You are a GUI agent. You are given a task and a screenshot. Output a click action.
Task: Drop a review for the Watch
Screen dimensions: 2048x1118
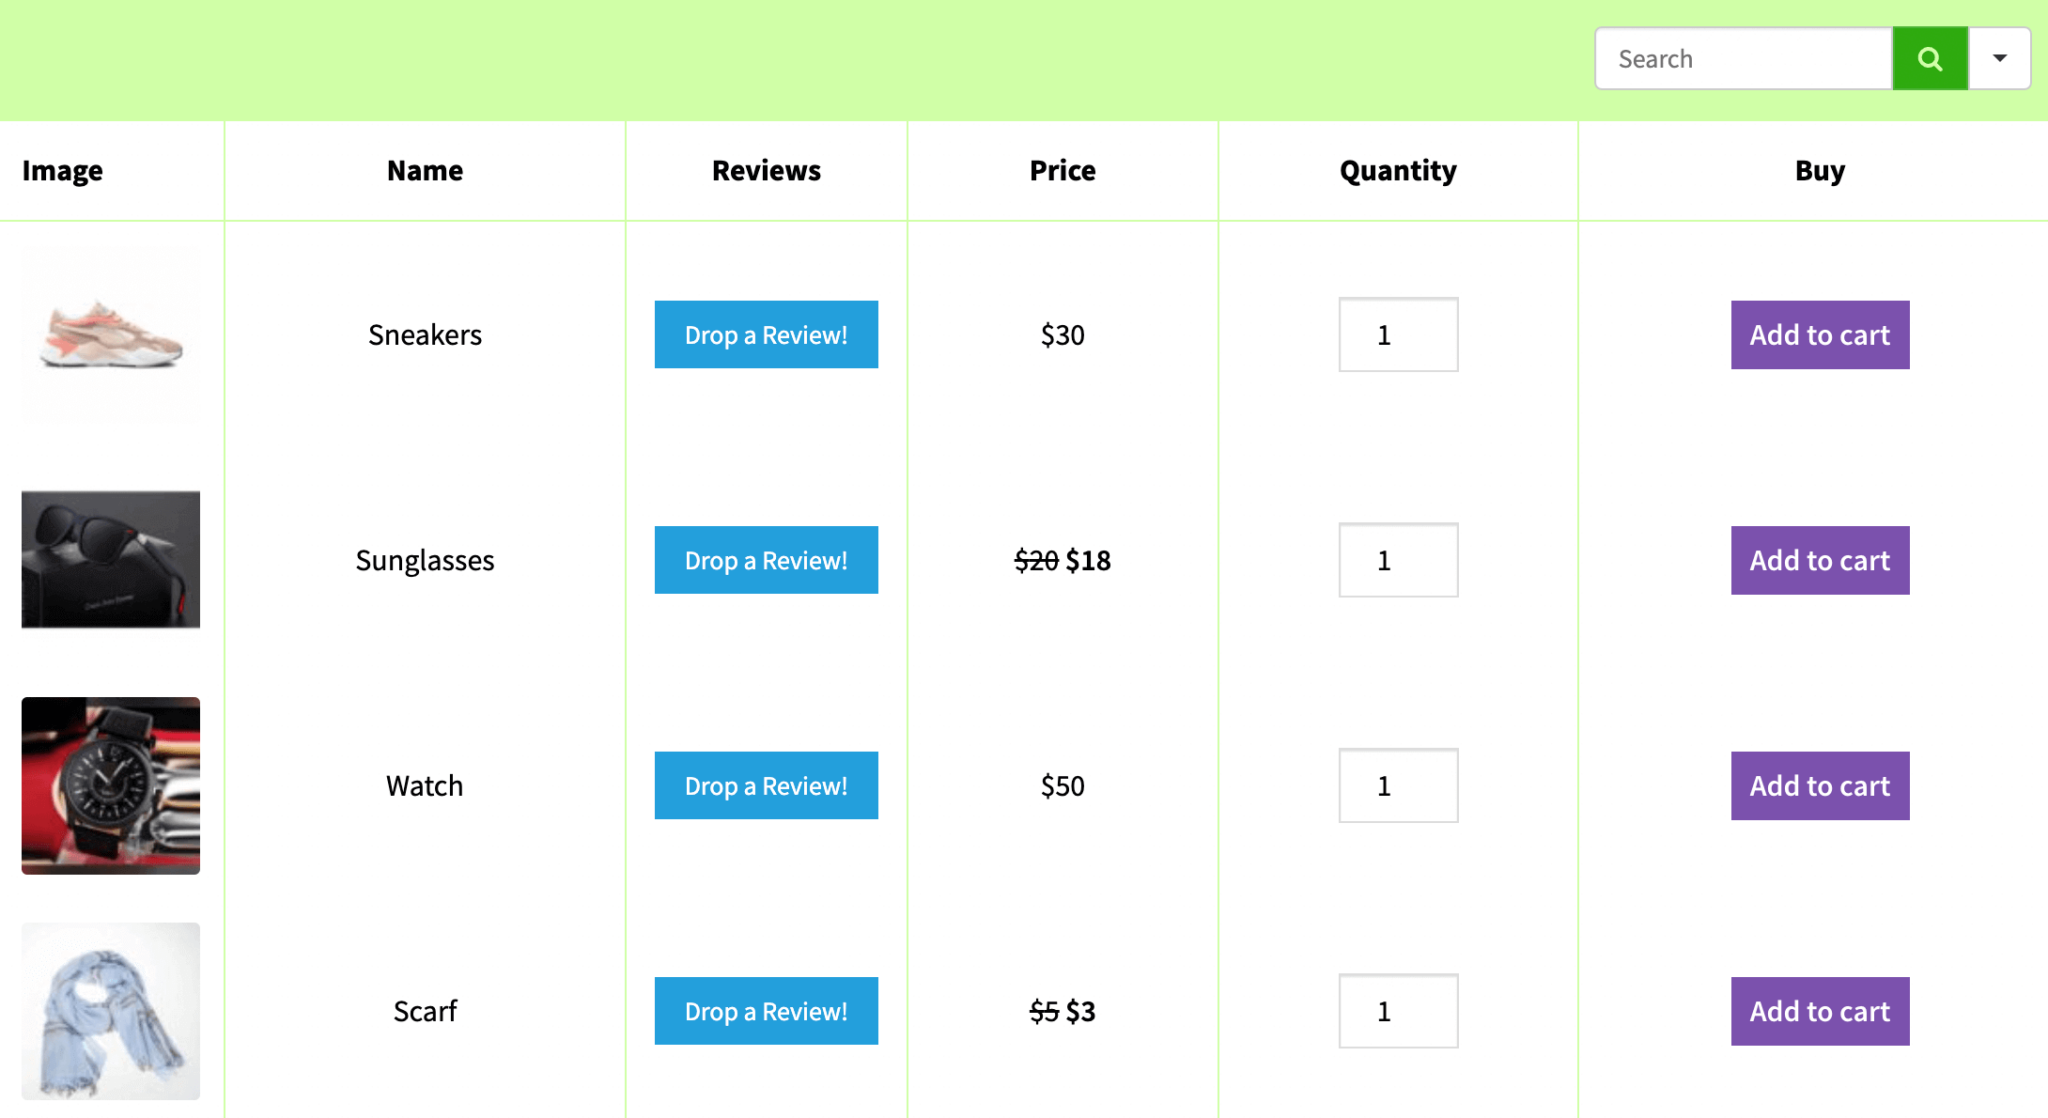[x=766, y=786]
